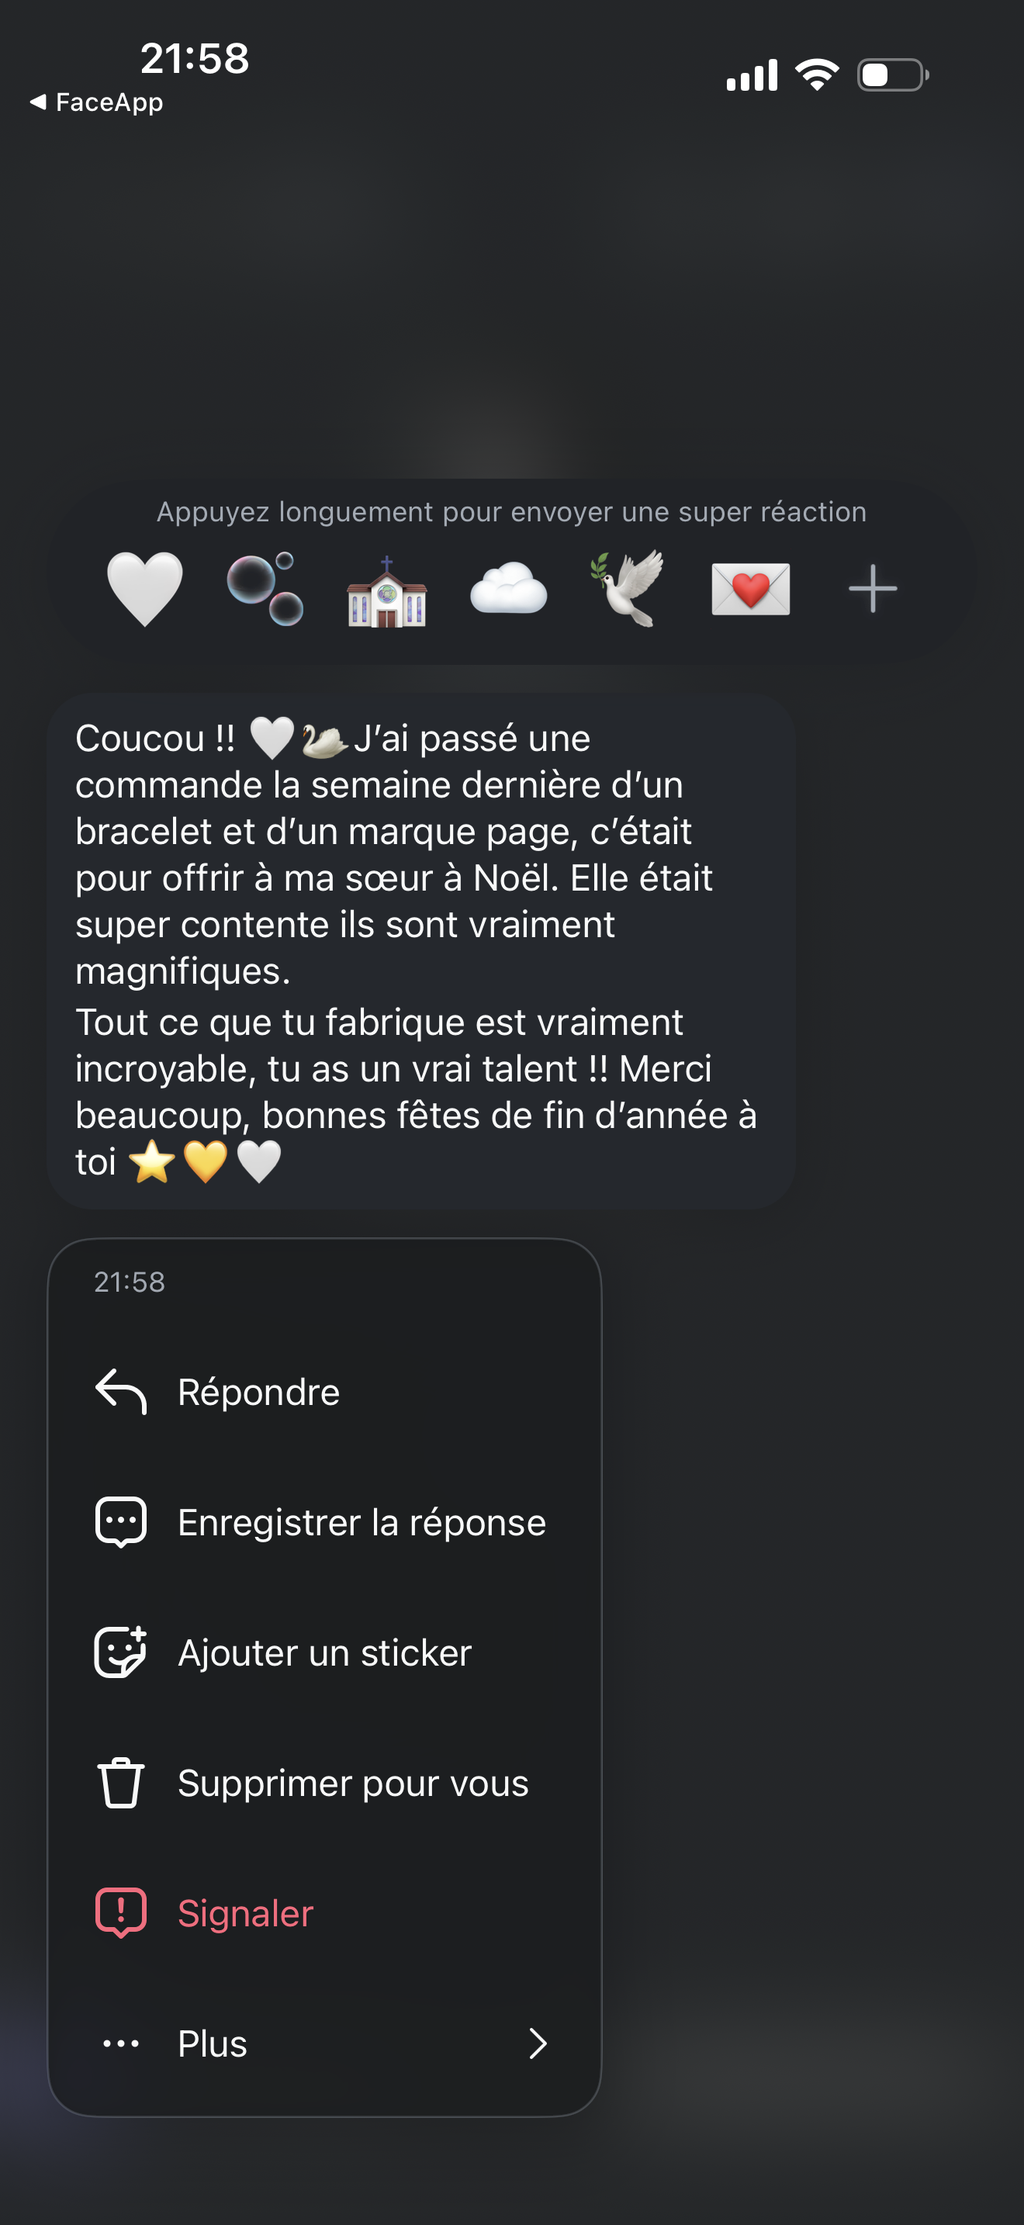Image resolution: width=1024 pixels, height=2225 pixels.
Task: Select Enregistrer la réponse menu entry
Action: pos(362,1522)
